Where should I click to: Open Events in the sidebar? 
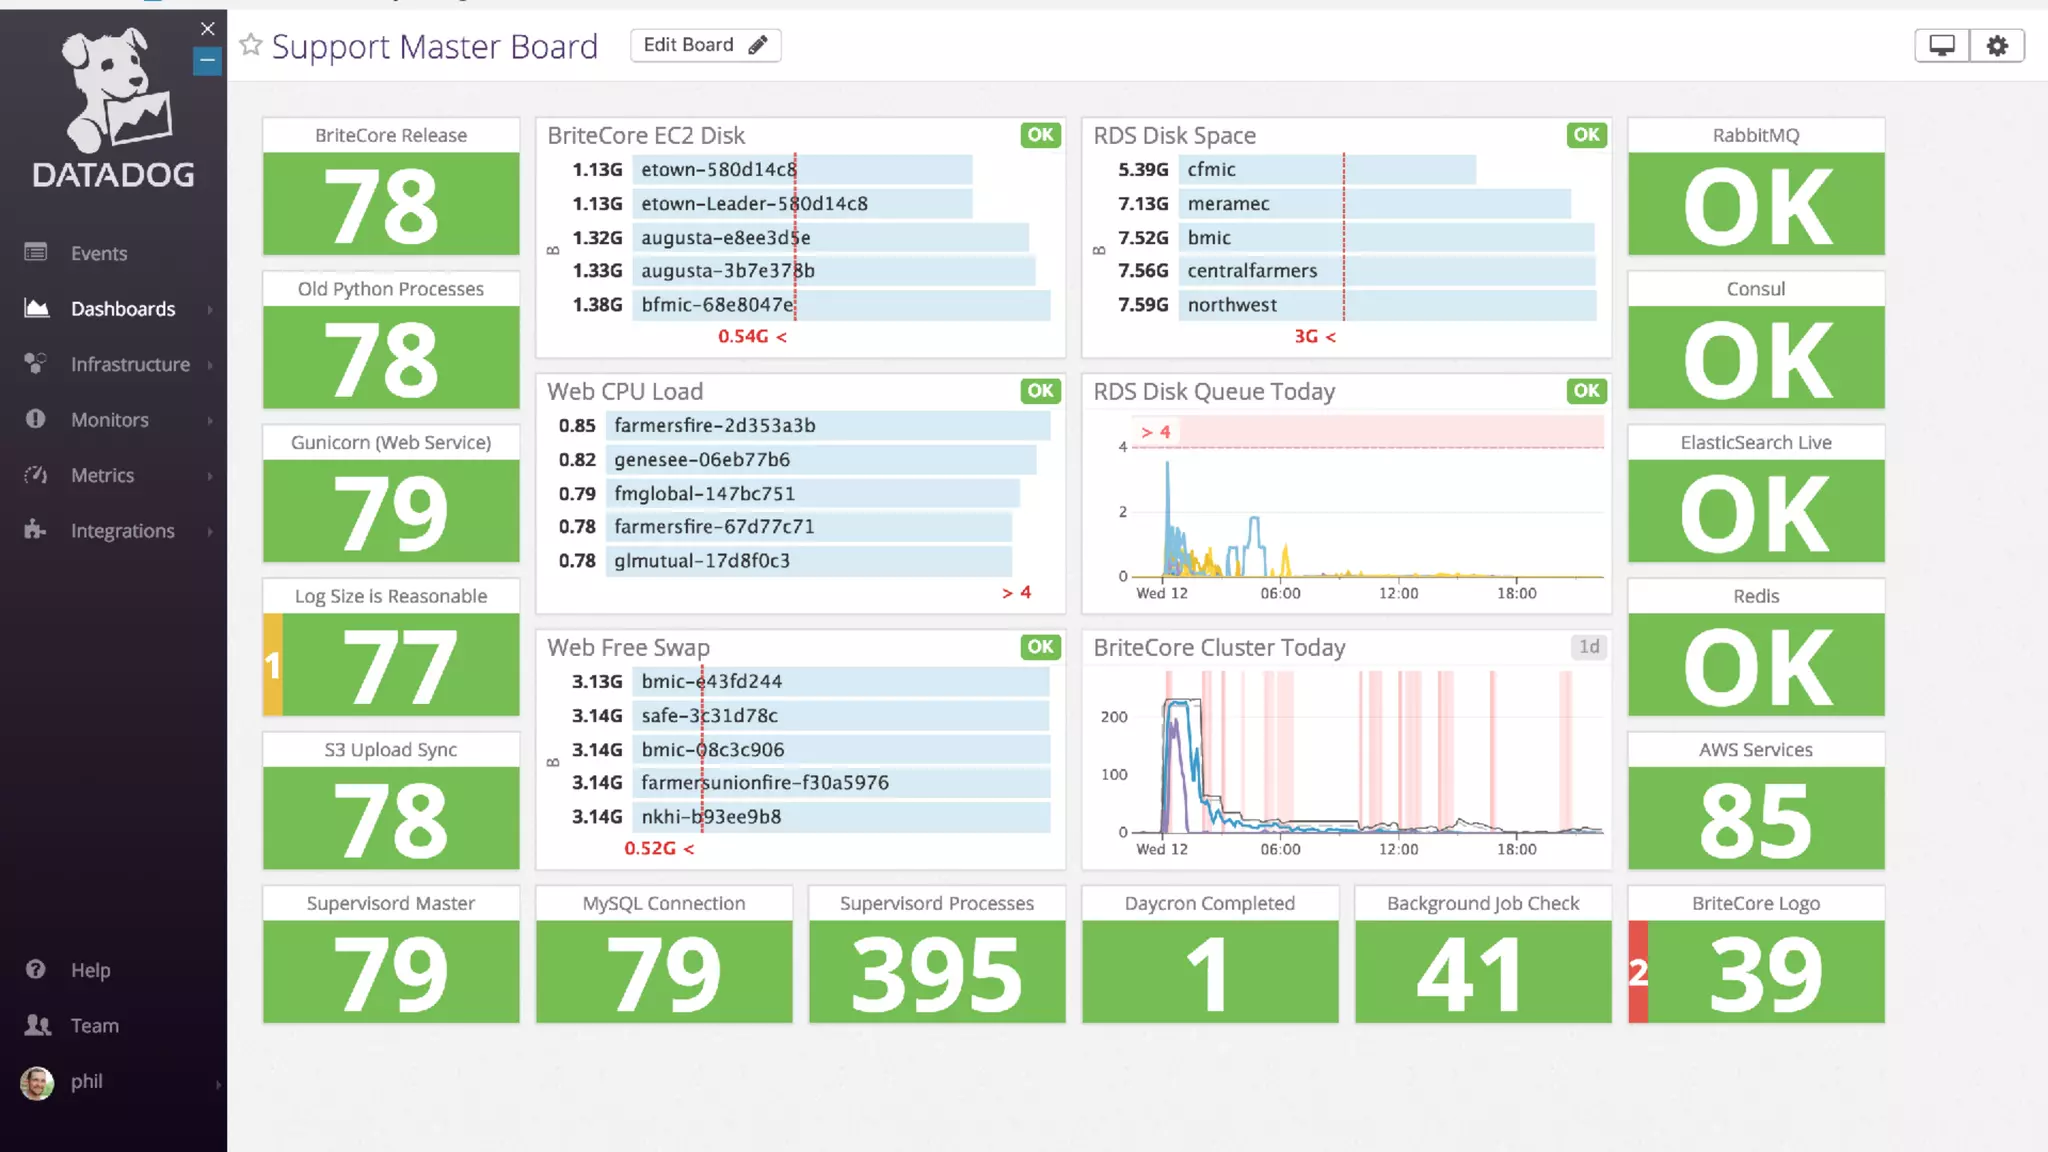(x=98, y=253)
